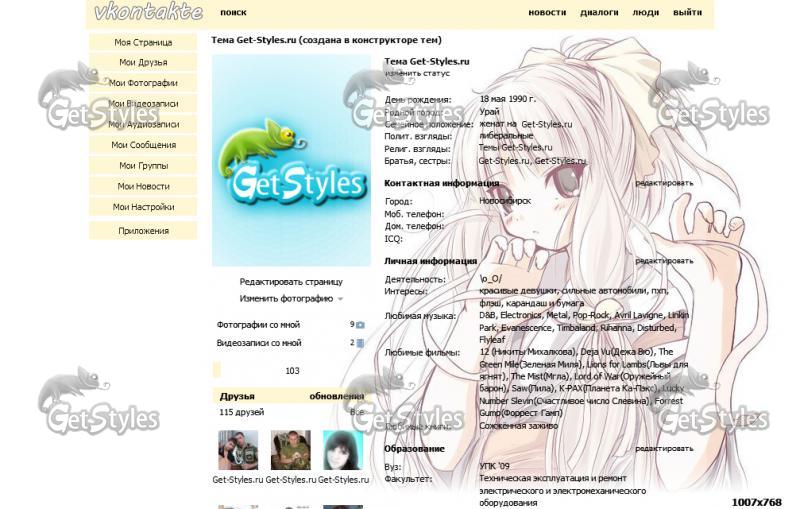Click редактировать next to Контактная информация
800x509 pixels.
pos(664,183)
